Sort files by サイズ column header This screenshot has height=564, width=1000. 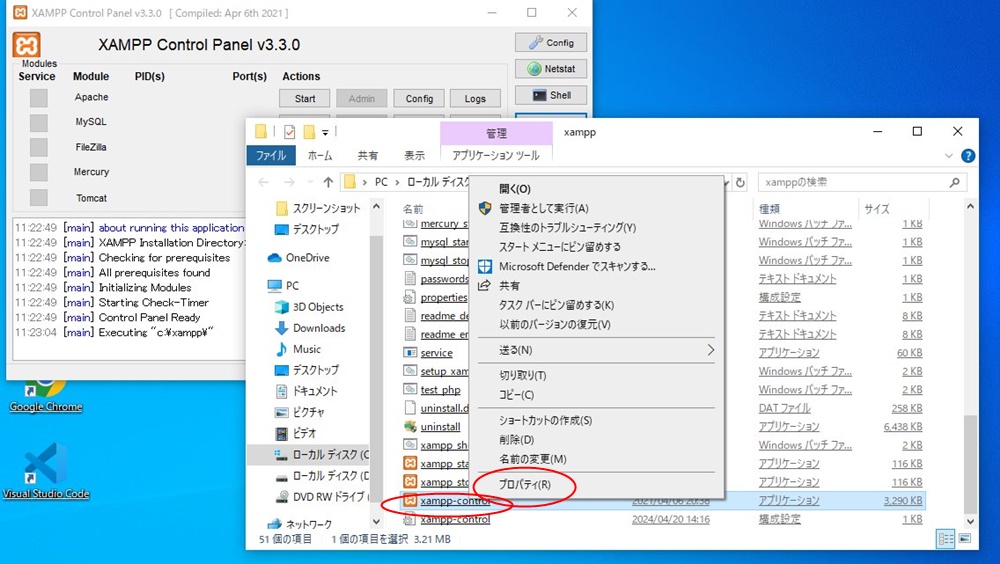877,209
